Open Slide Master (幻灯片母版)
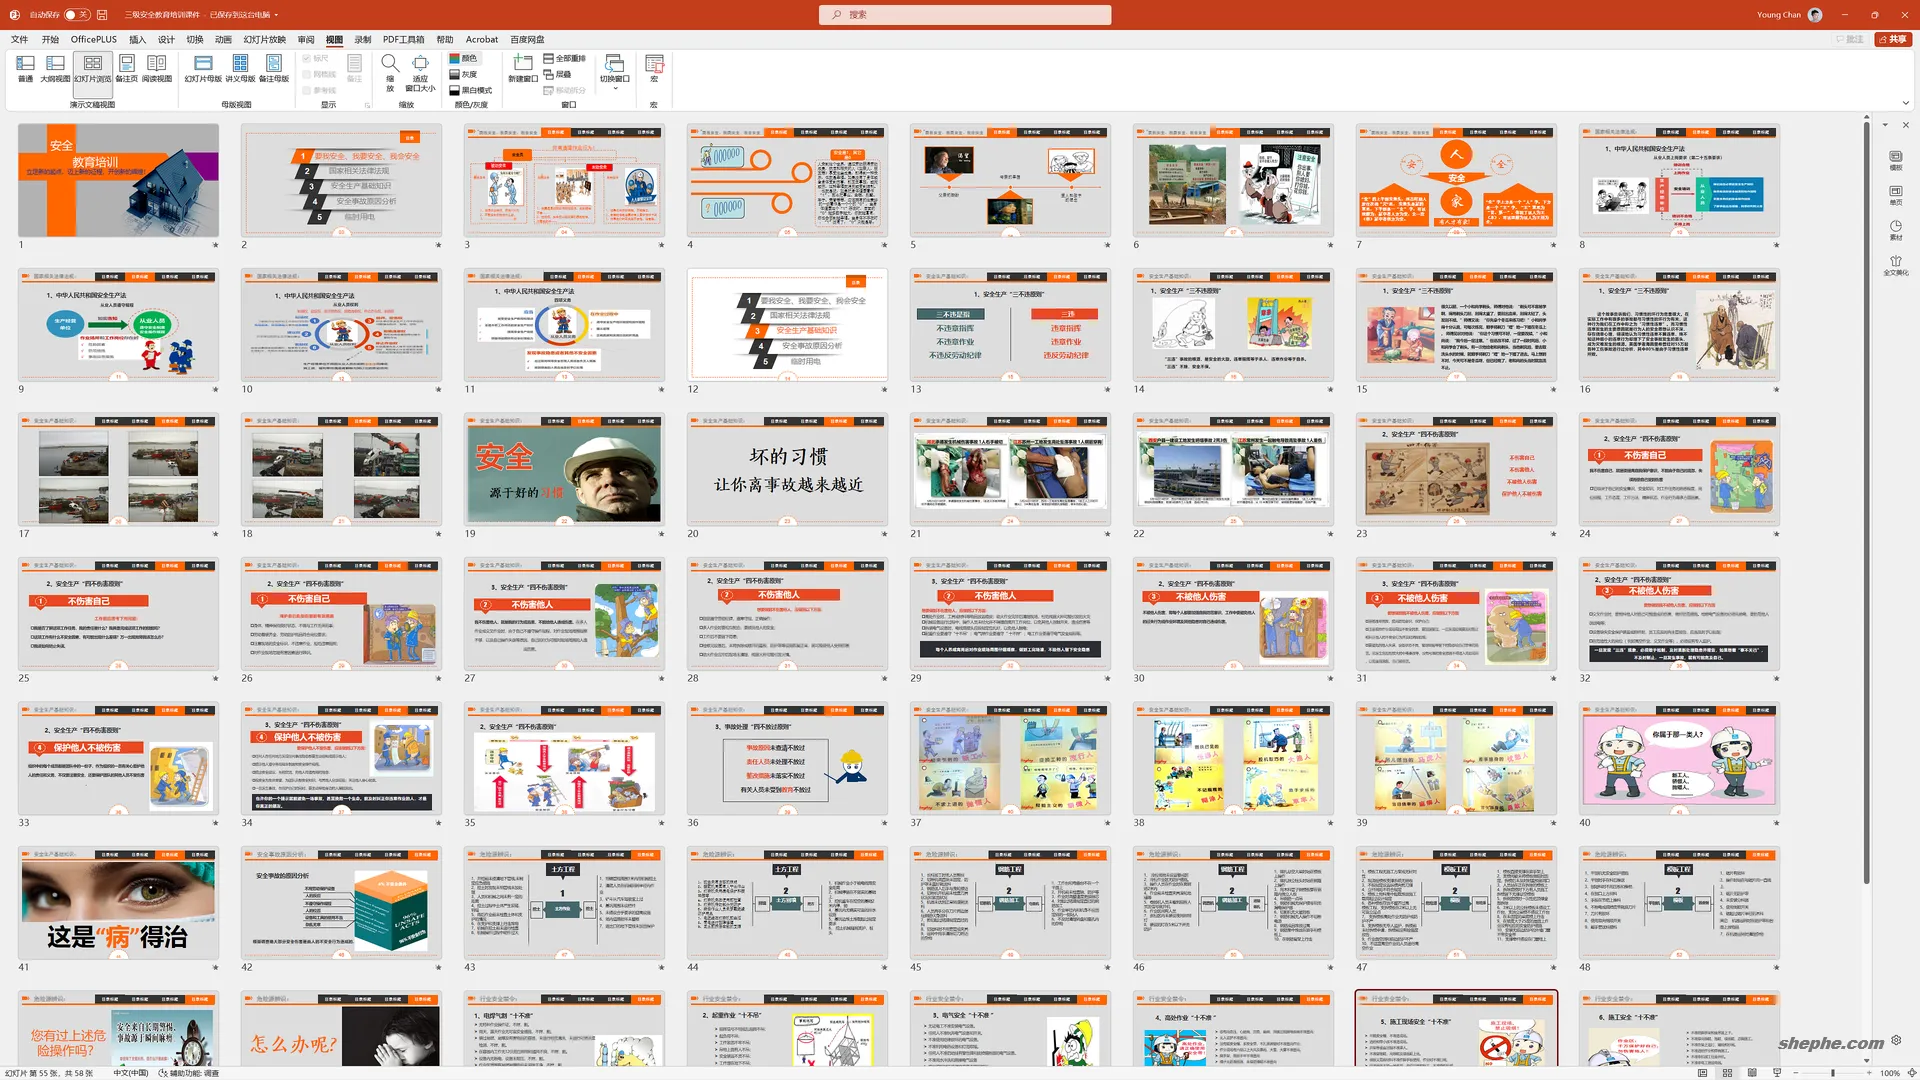1920x1080 pixels. click(x=203, y=68)
